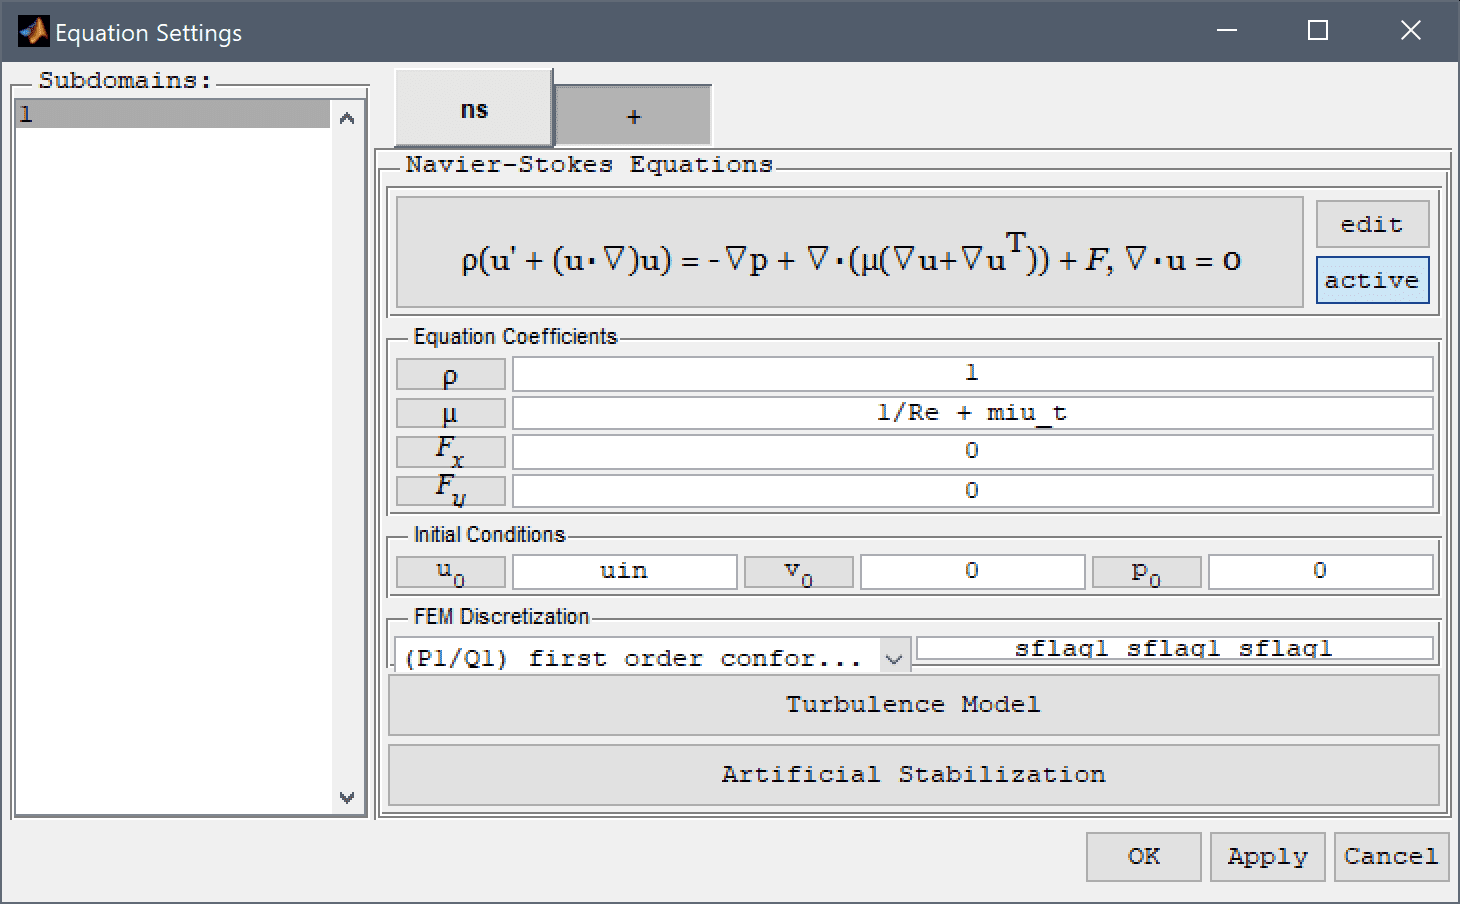Click the Fx body force button
This screenshot has height=904, width=1460.
(x=451, y=452)
